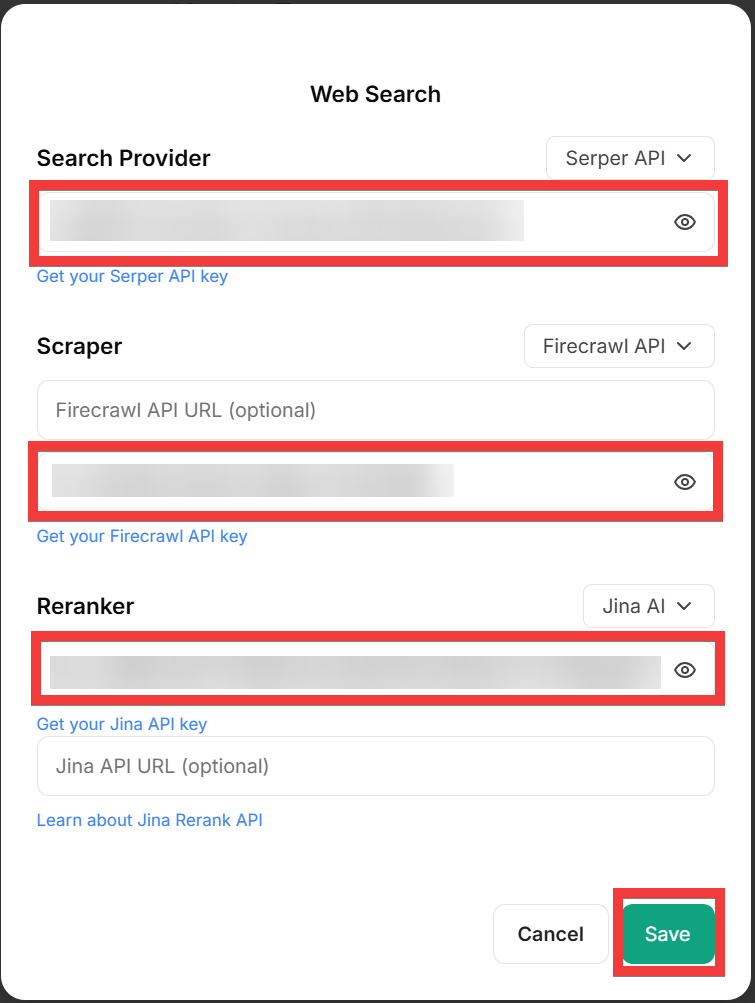Click the chevron arrow beside Serper API
Image resolution: width=755 pixels, height=1003 pixels.
click(x=685, y=158)
